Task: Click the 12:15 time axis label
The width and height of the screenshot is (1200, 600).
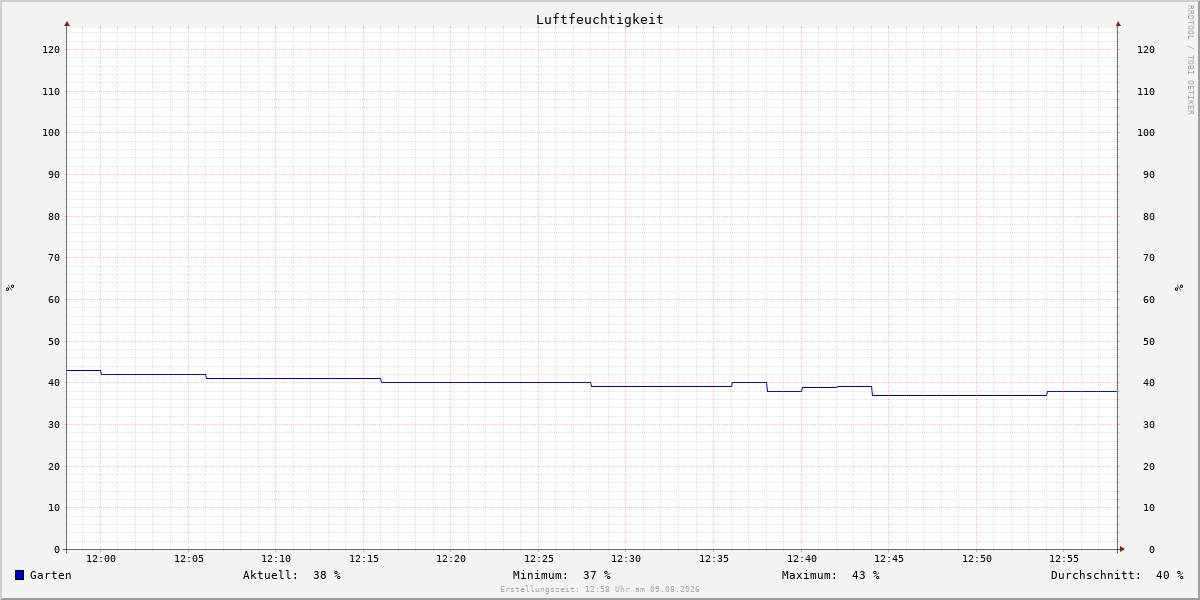Action: (364, 559)
